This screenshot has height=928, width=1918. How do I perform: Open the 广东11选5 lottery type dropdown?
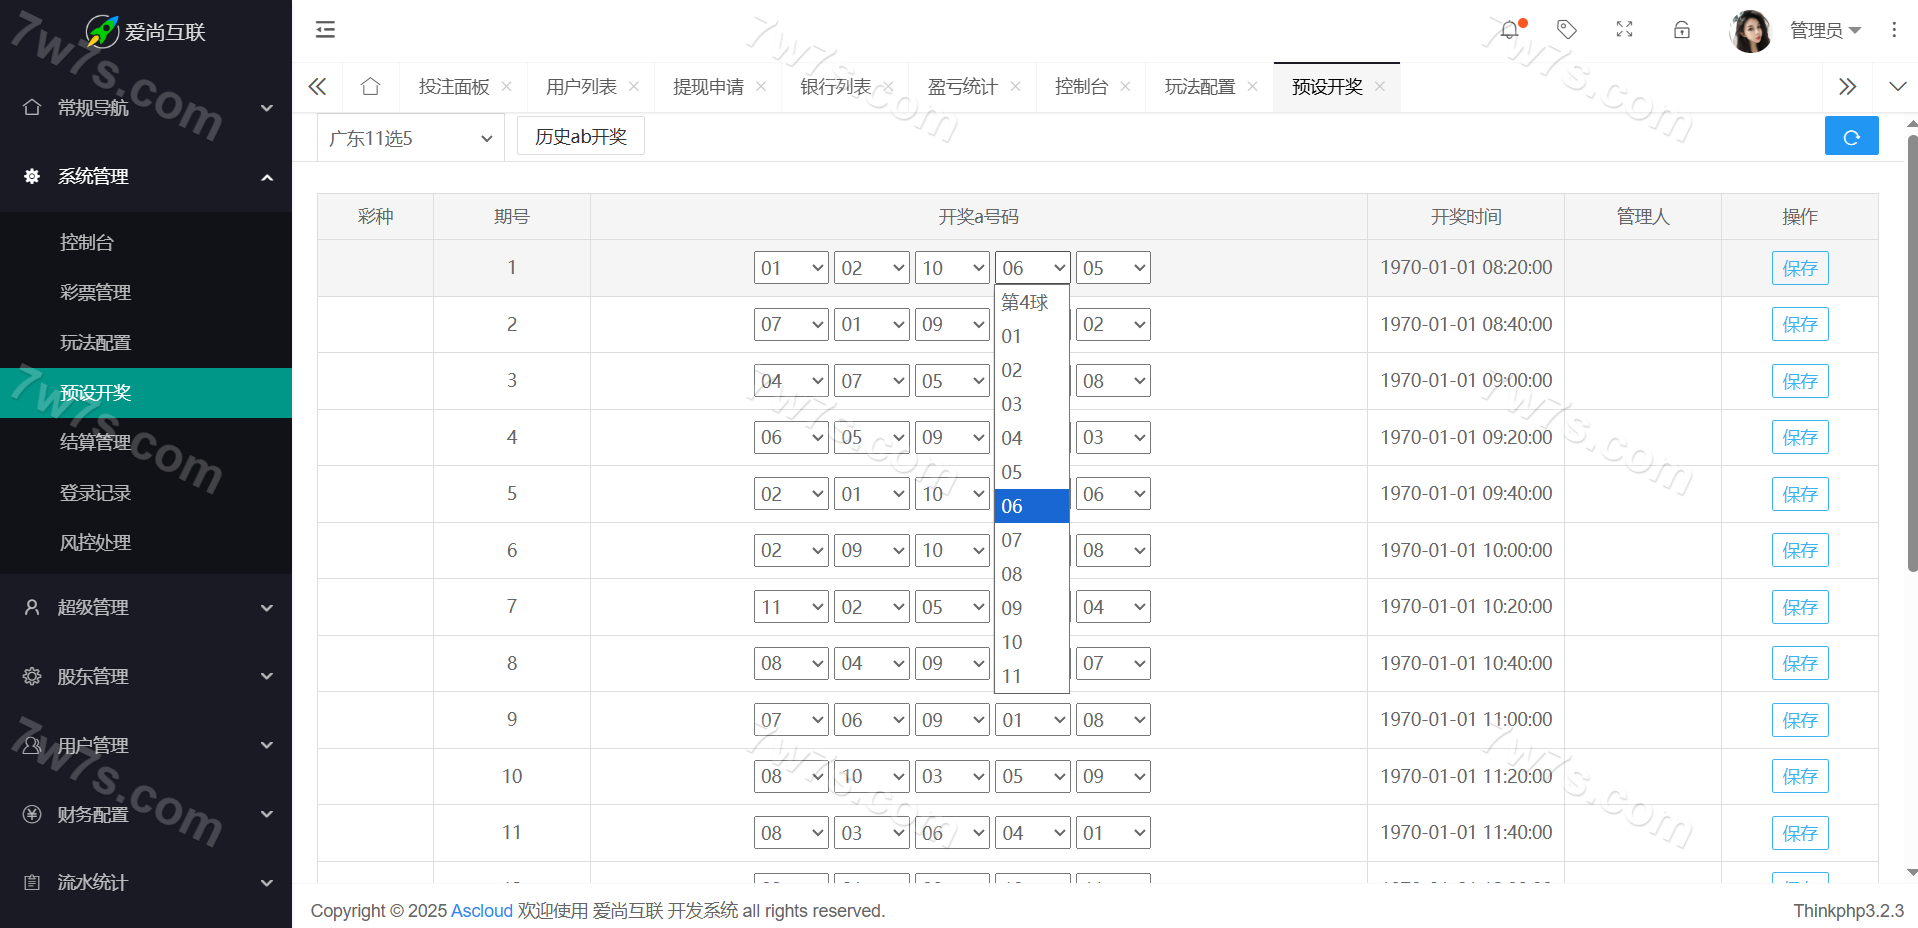pyautogui.click(x=410, y=138)
